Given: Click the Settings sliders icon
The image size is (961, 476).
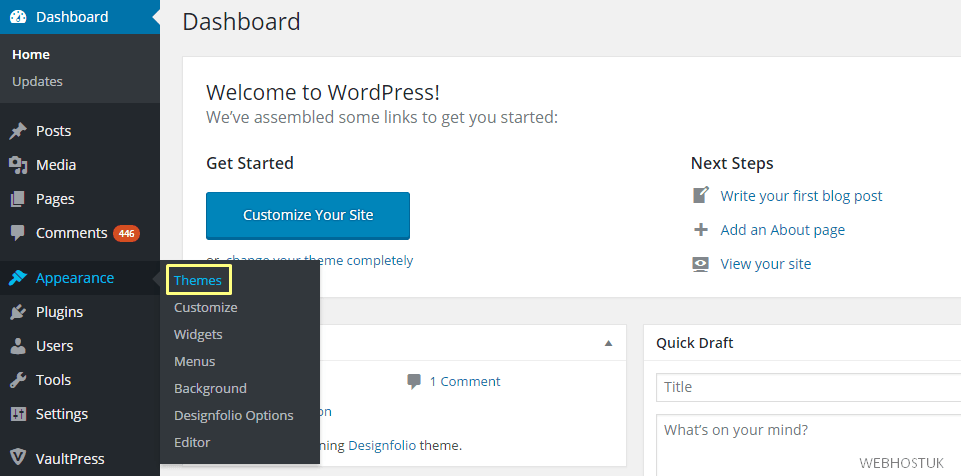Looking at the screenshot, I should point(18,414).
